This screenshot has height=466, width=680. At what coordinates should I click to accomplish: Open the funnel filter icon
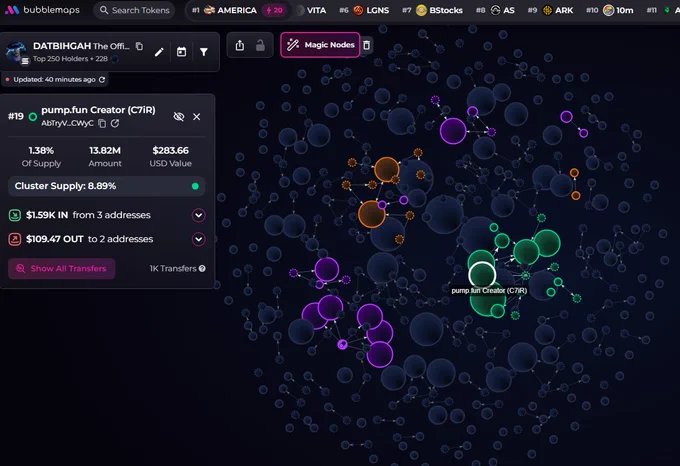click(204, 52)
